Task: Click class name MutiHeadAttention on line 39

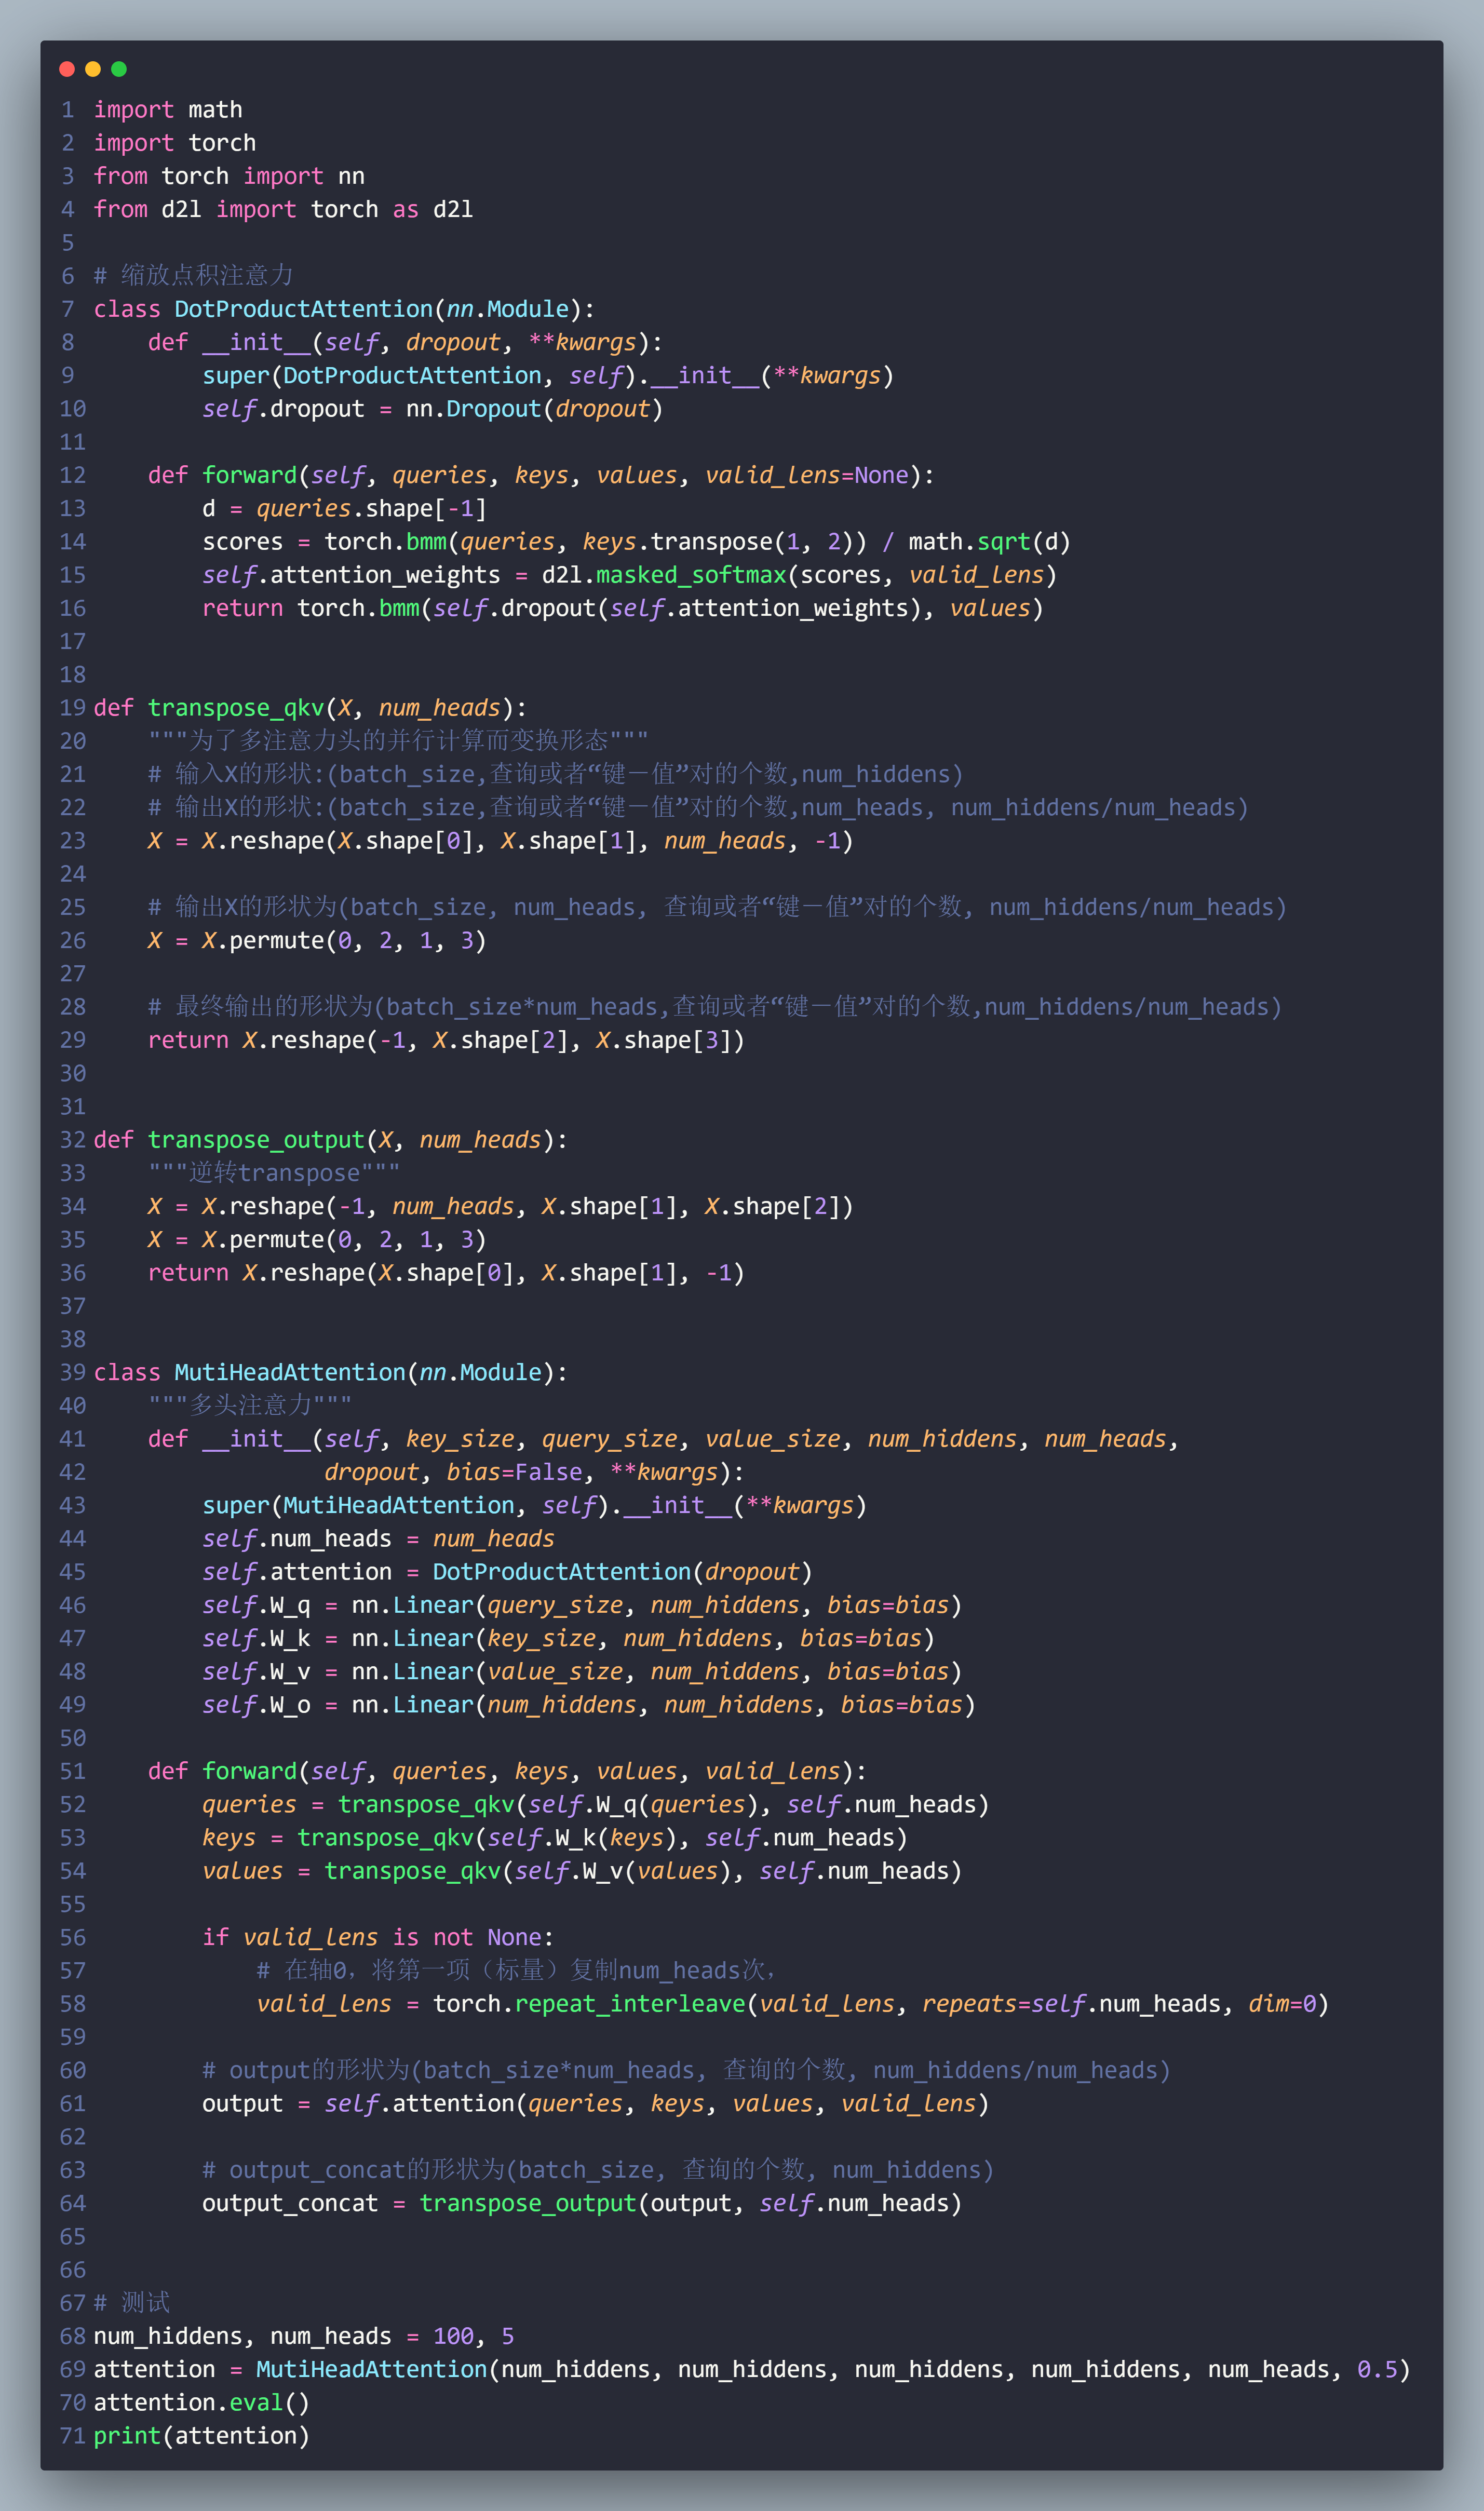Action: pos(289,1373)
